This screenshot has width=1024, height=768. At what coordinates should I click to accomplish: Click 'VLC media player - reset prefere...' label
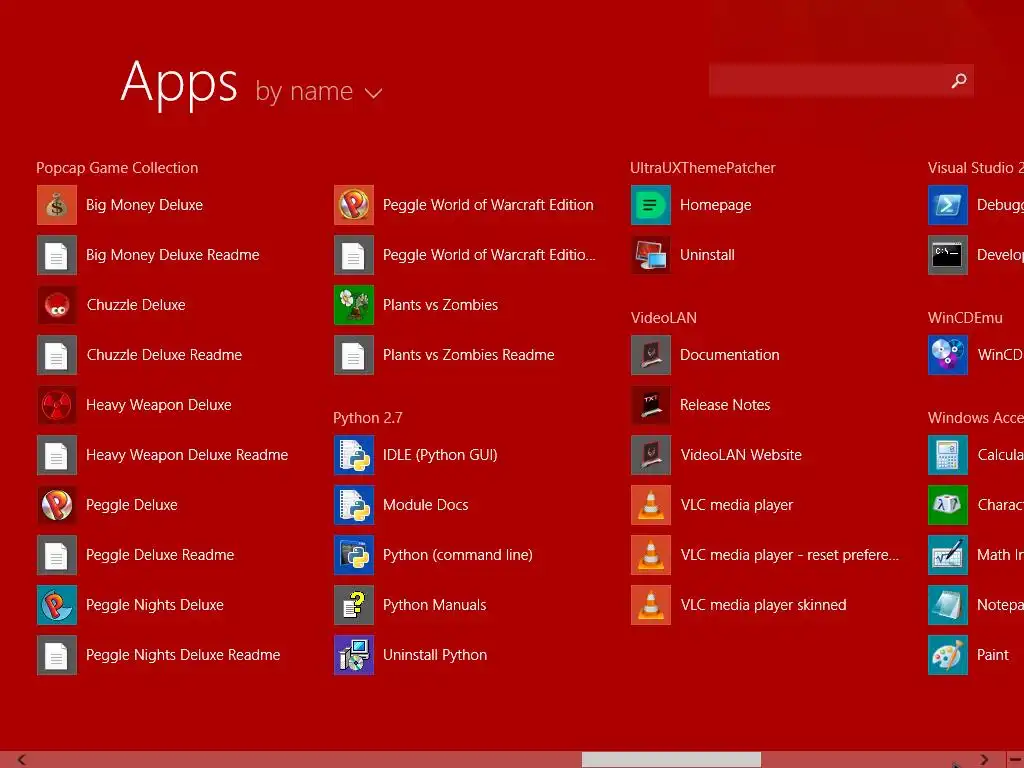pos(790,555)
